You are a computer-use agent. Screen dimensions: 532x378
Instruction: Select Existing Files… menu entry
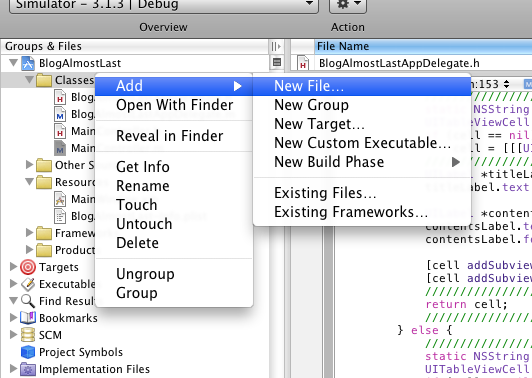(362, 193)
